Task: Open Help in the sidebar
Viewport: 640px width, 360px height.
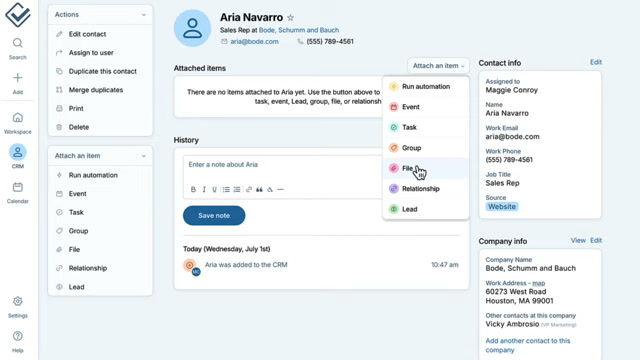Action: [18, 342]
